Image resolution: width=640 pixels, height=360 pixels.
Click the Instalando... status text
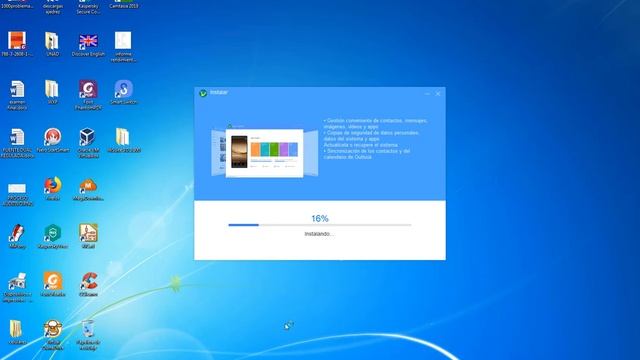(x=319, y=234)
